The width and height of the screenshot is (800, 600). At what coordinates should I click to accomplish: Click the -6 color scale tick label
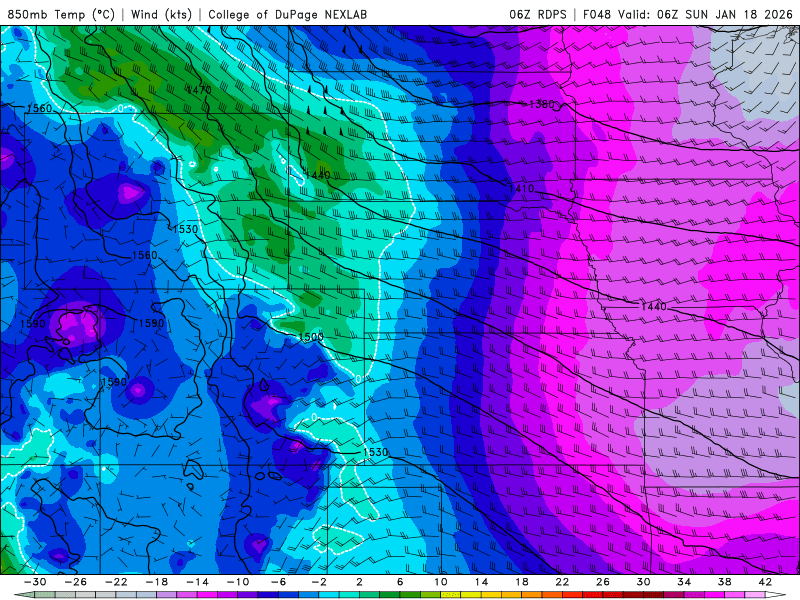[x=279, y=582]
